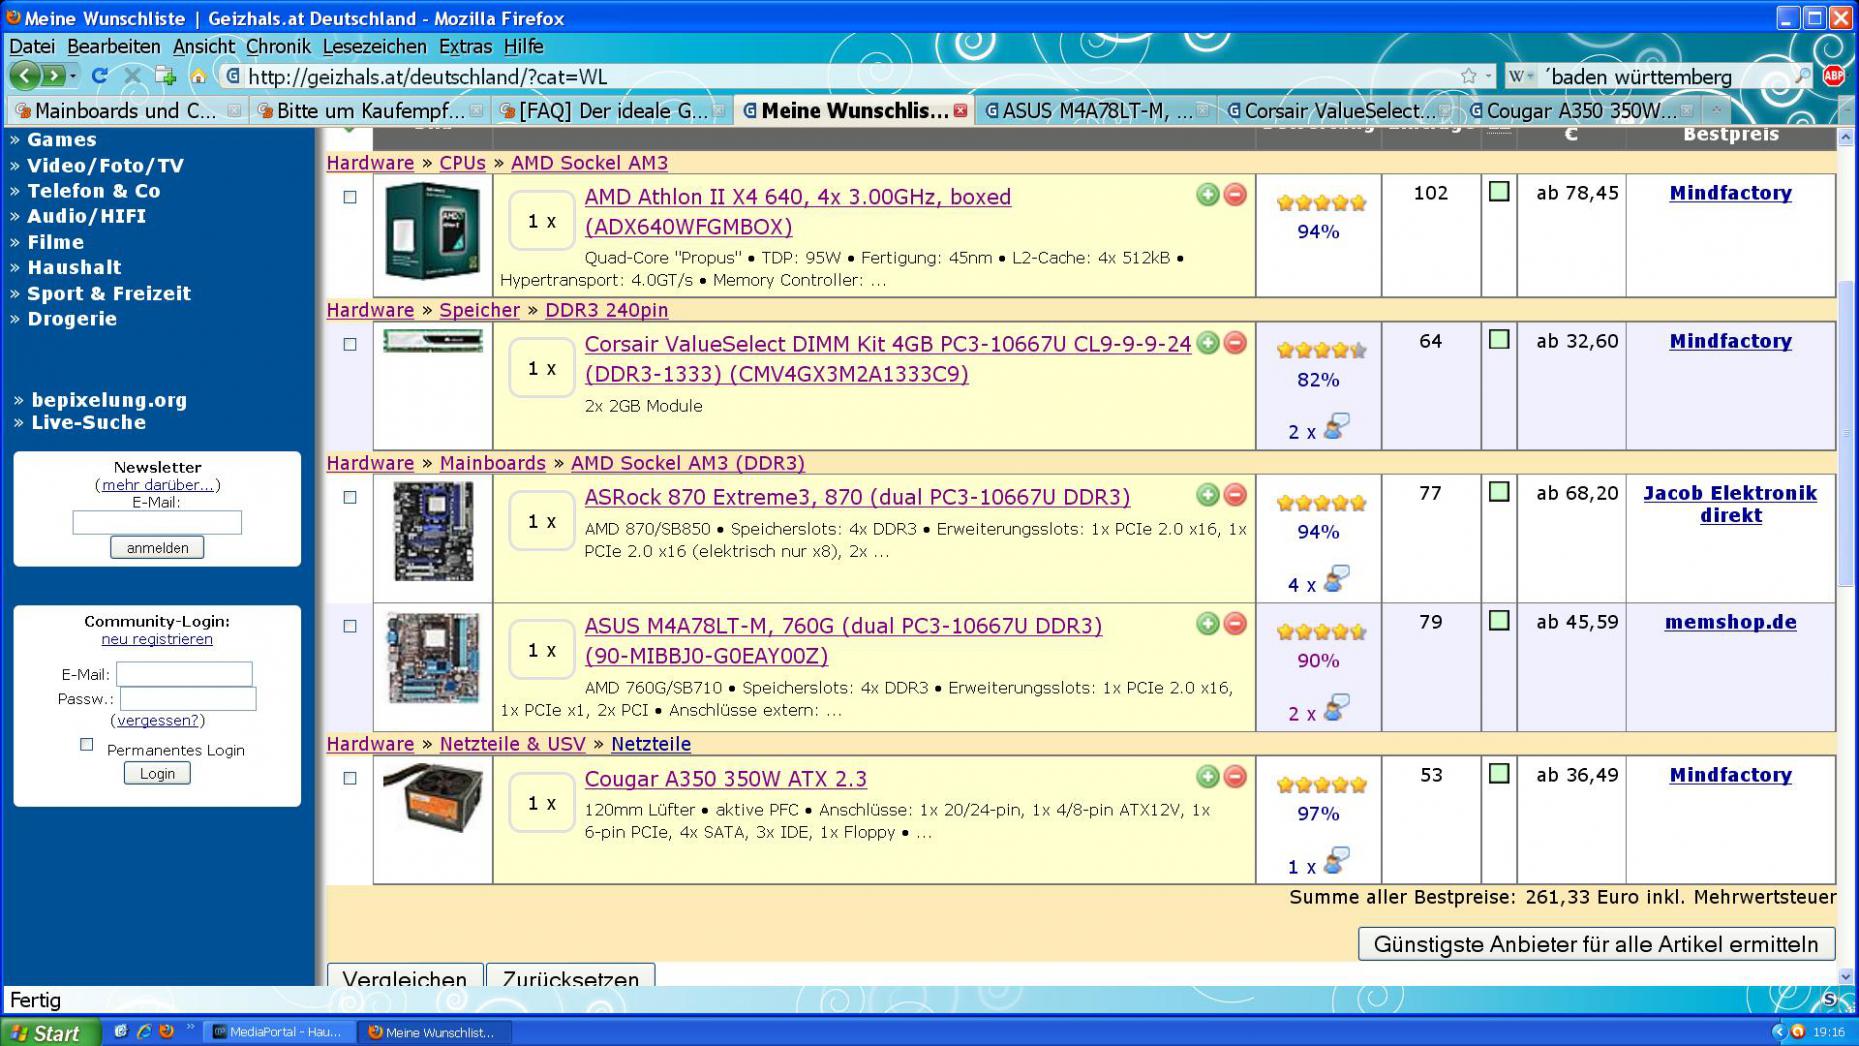Tick the select checkbox for ASUS M4A78LT-M
1859x1046 pixels.
[350, 626]
